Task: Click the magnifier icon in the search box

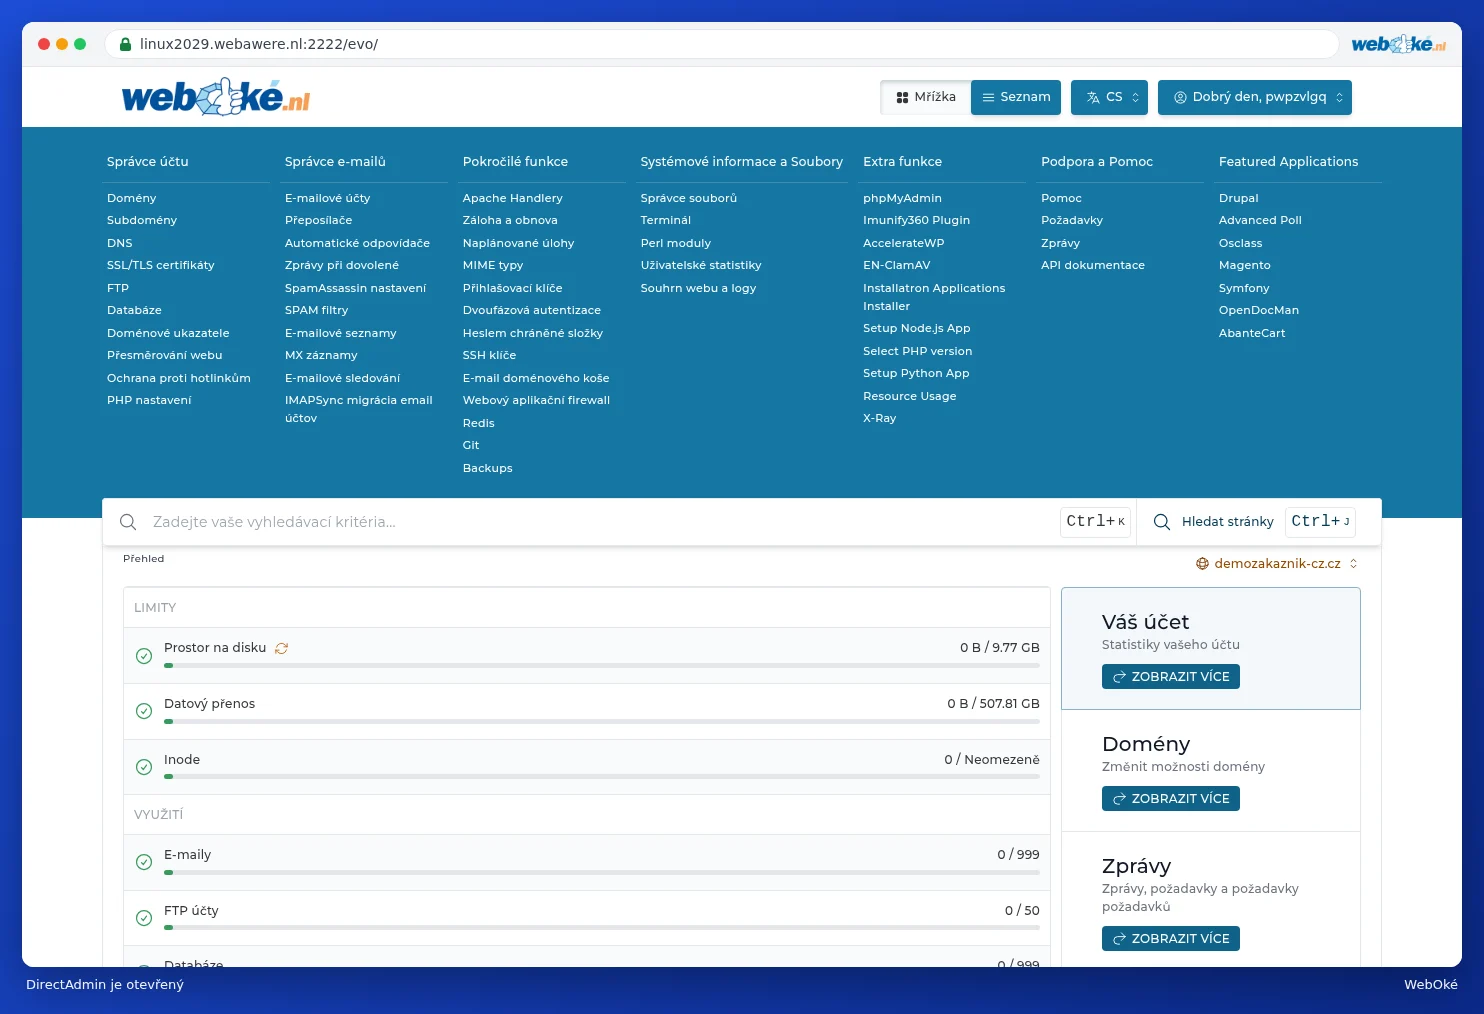Action: click(128, 522)
